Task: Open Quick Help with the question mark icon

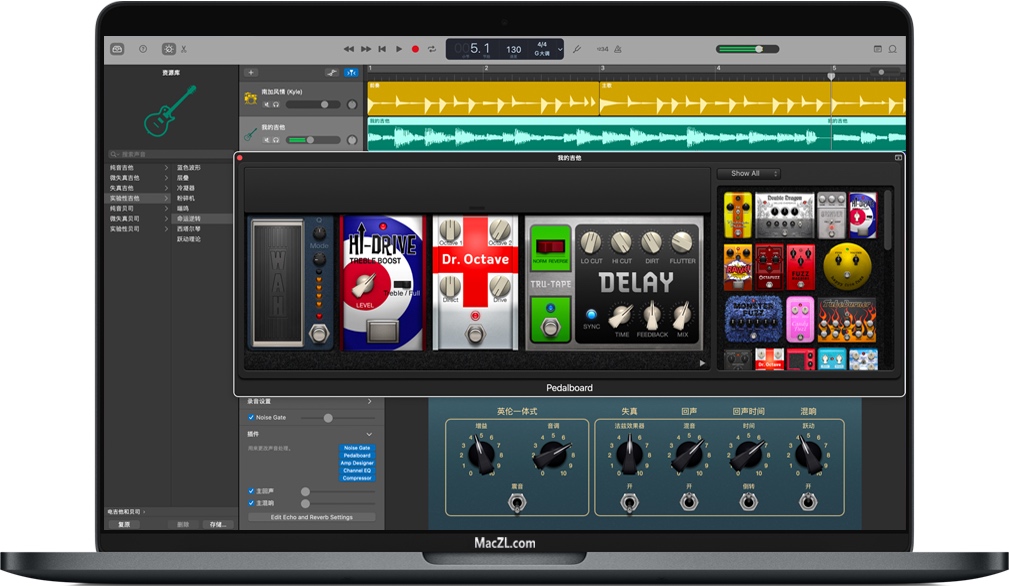Action: [142, 48]
